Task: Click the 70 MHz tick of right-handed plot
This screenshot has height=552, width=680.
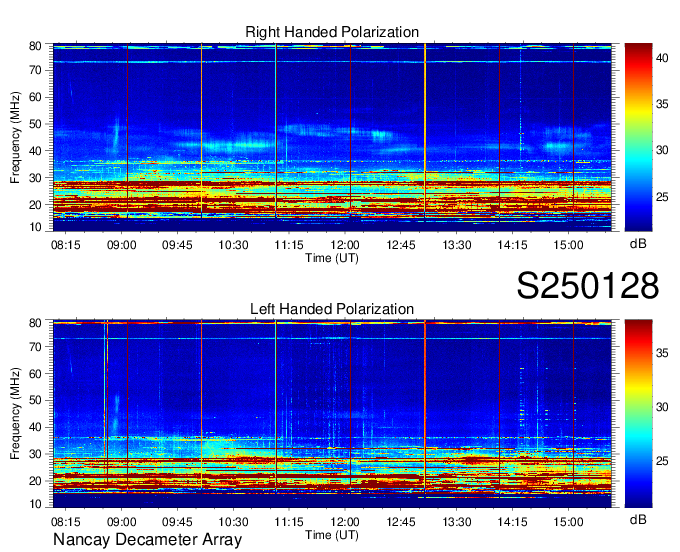Action: point(35,70)
